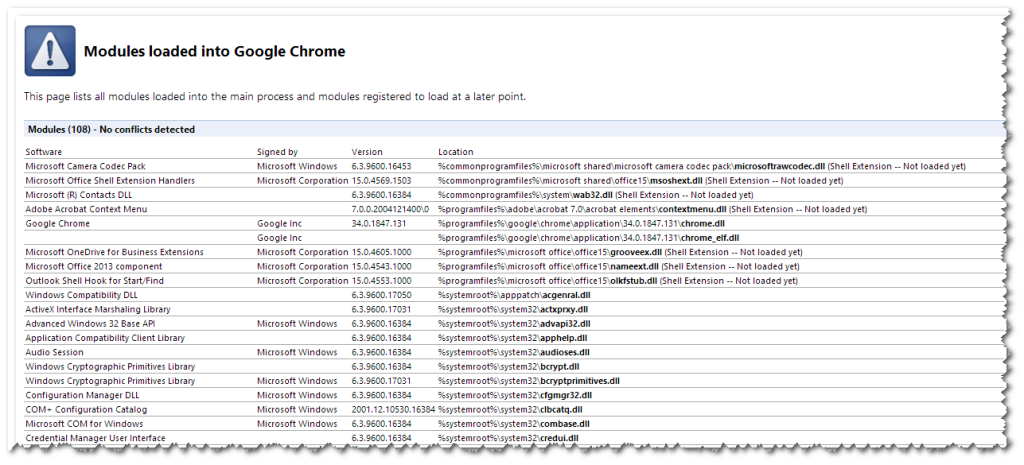Viewport: 1024px width, 465px height.
Task: Select 'Microsoft COM for Windows' entry
Action: click(85, 424)
